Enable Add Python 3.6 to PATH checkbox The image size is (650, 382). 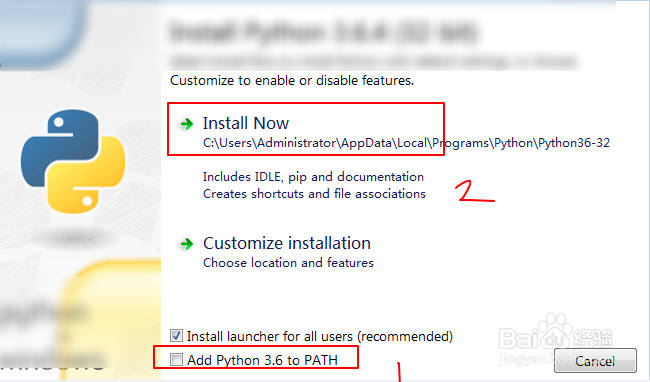(176, 359)
